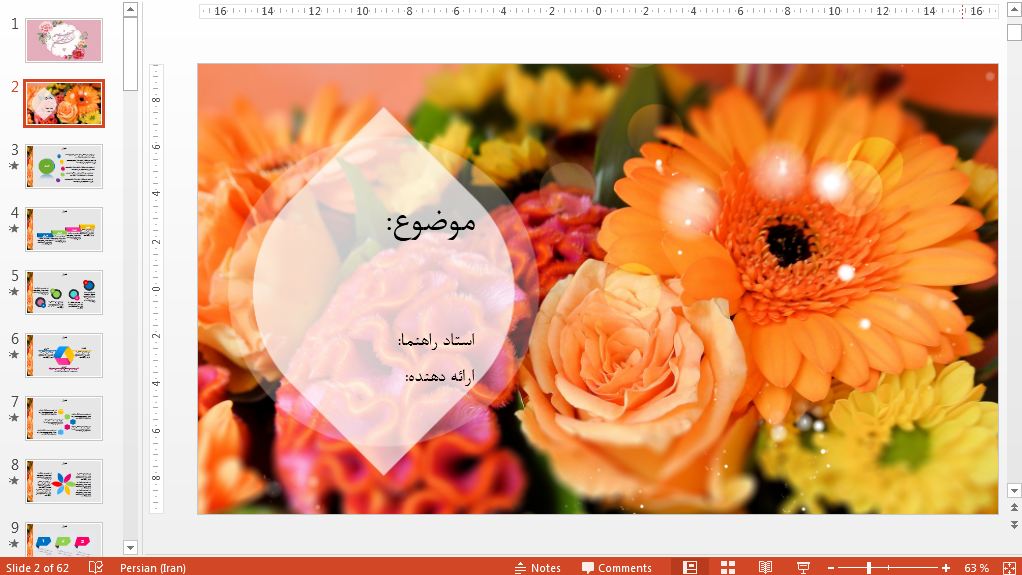Open zoom dialog via 63 % label
The image size is (1022, 575).
(x=976, y=568)
